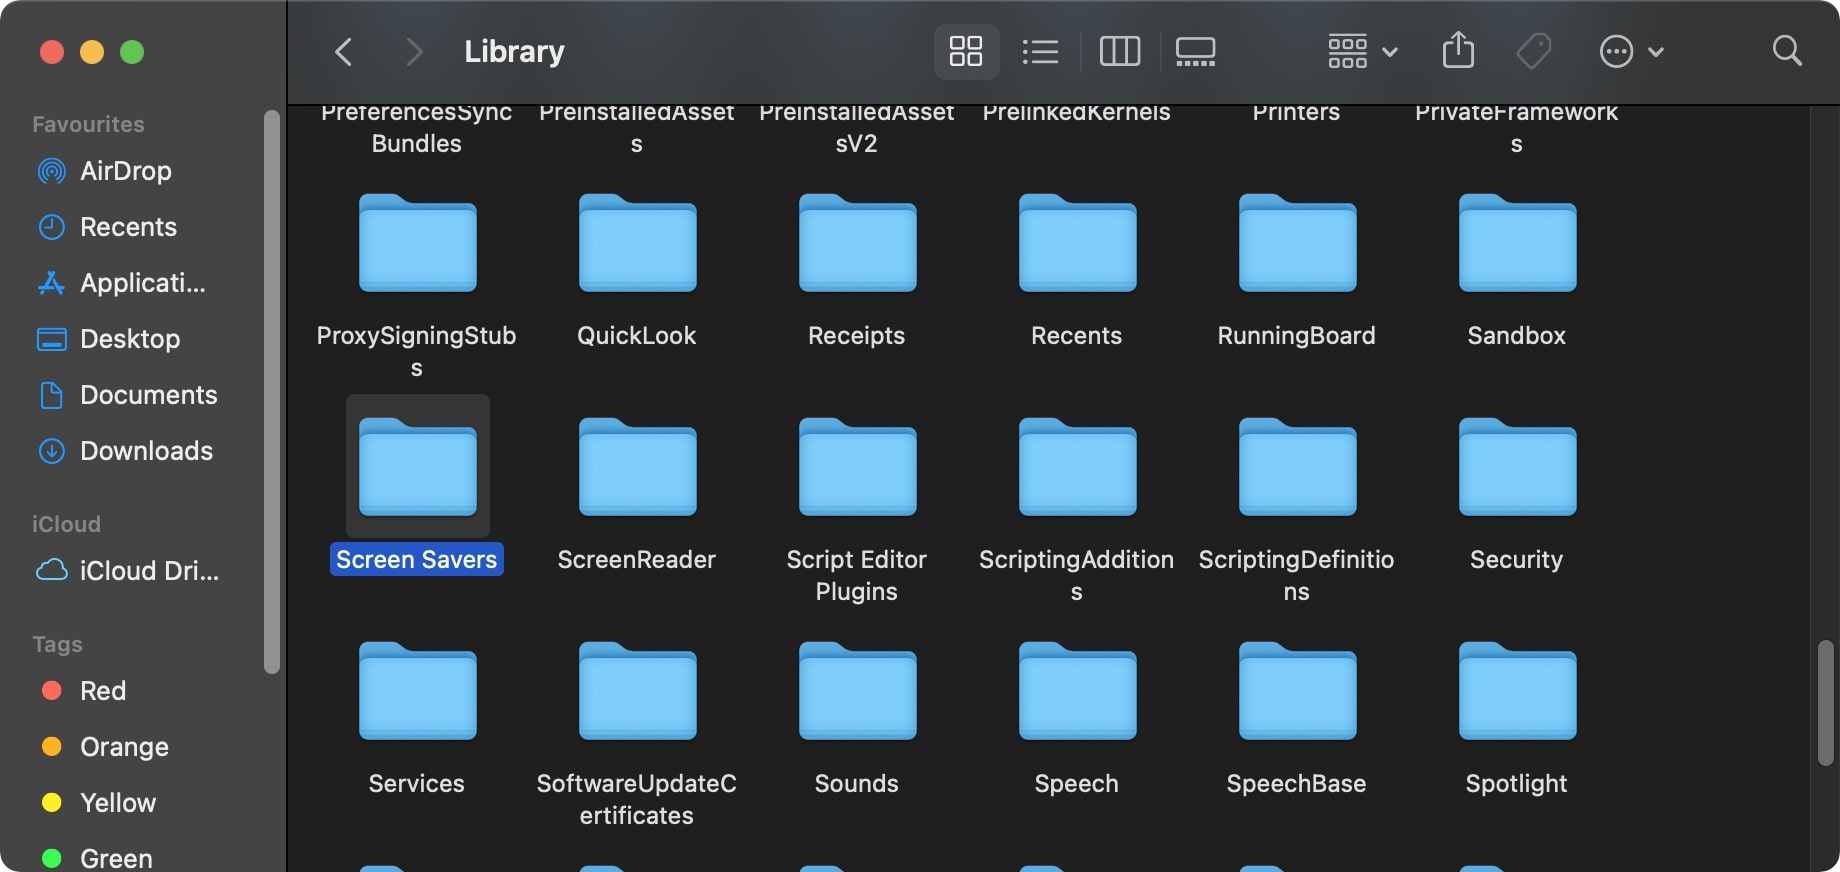Click the Favourites section header
Screen dimensions: 1840x872
pos(88,124)
